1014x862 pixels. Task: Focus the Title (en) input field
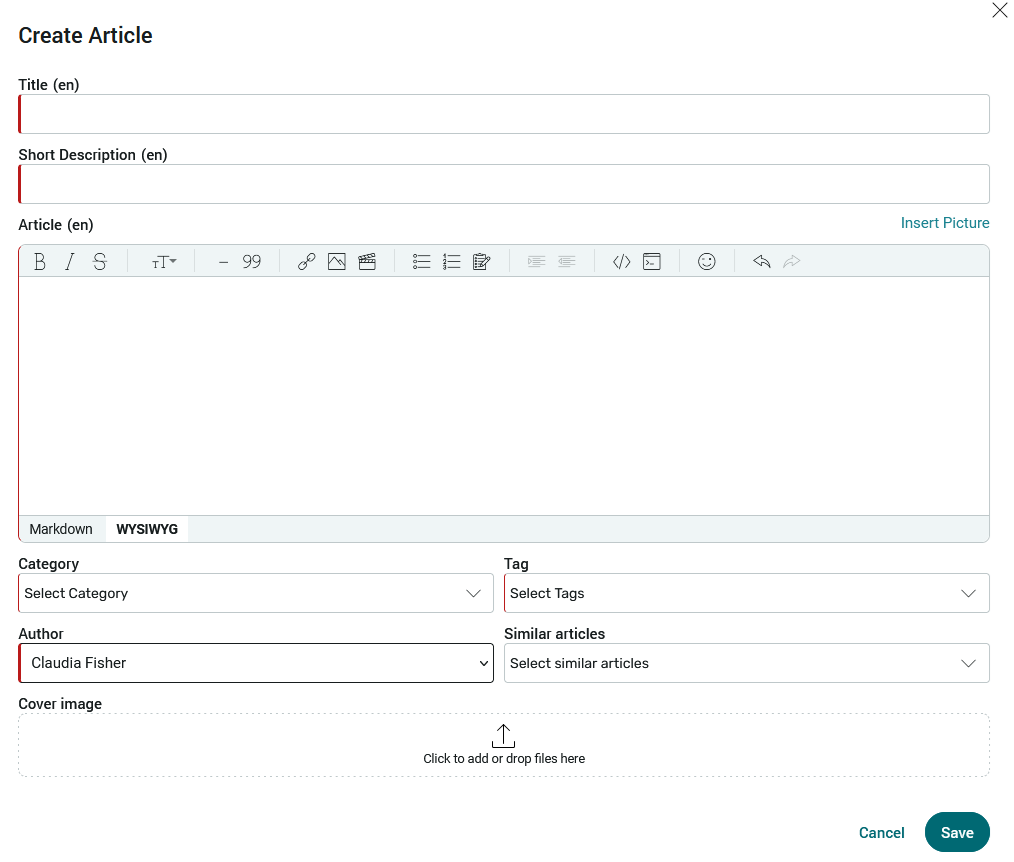(504, 114)
